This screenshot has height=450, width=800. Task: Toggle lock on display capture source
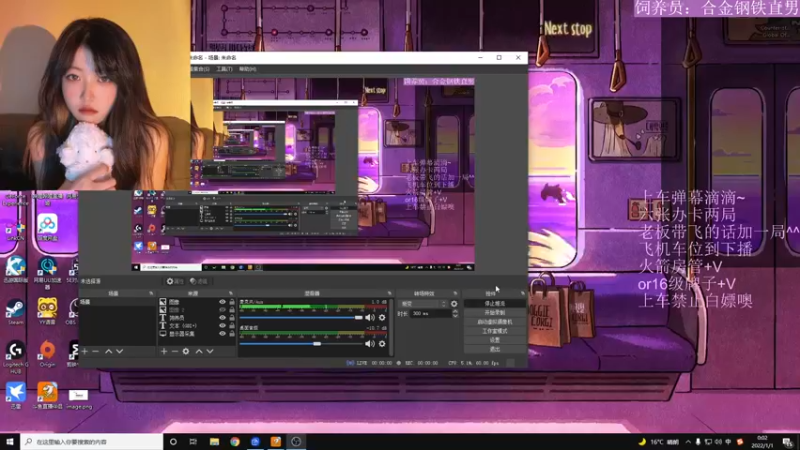click(232, 334)
